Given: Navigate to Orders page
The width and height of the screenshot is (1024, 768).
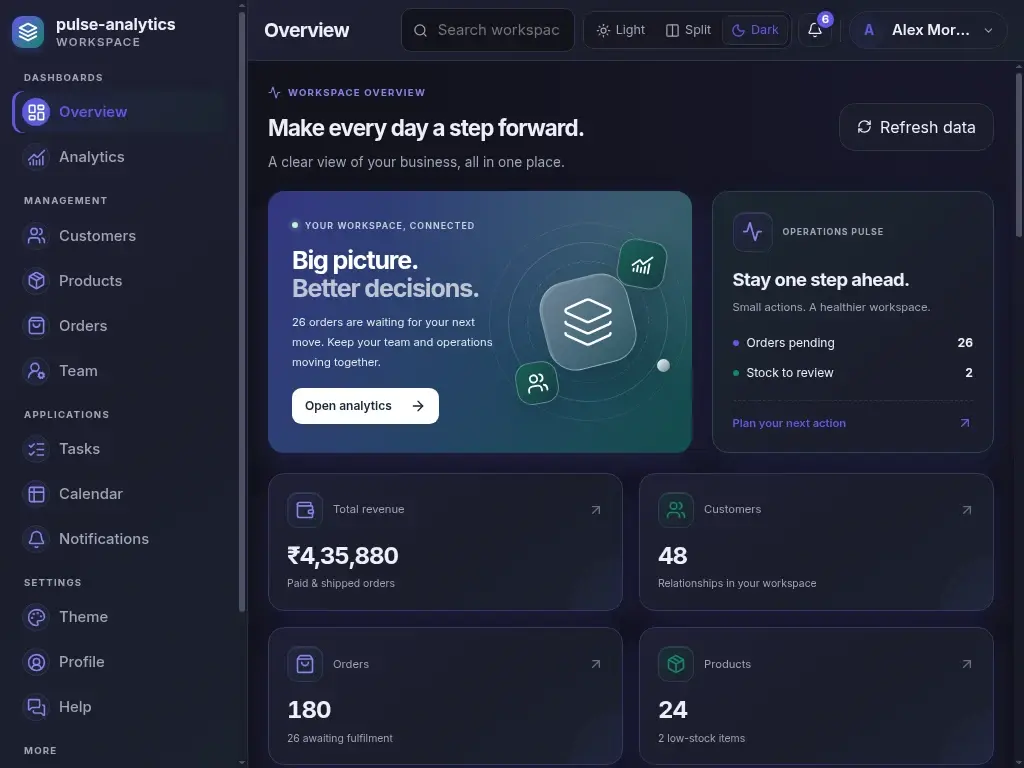Looking at the screenshot, I should [x=83, y=326].
